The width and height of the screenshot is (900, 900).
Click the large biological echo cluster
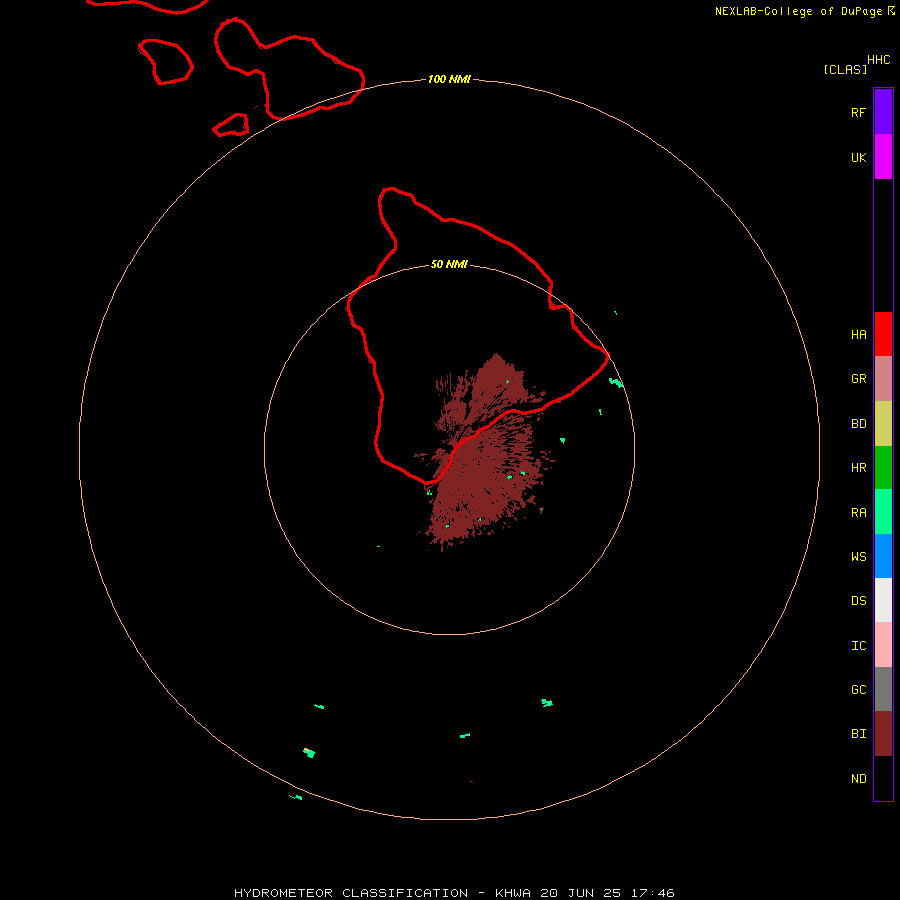pos(485,453)
